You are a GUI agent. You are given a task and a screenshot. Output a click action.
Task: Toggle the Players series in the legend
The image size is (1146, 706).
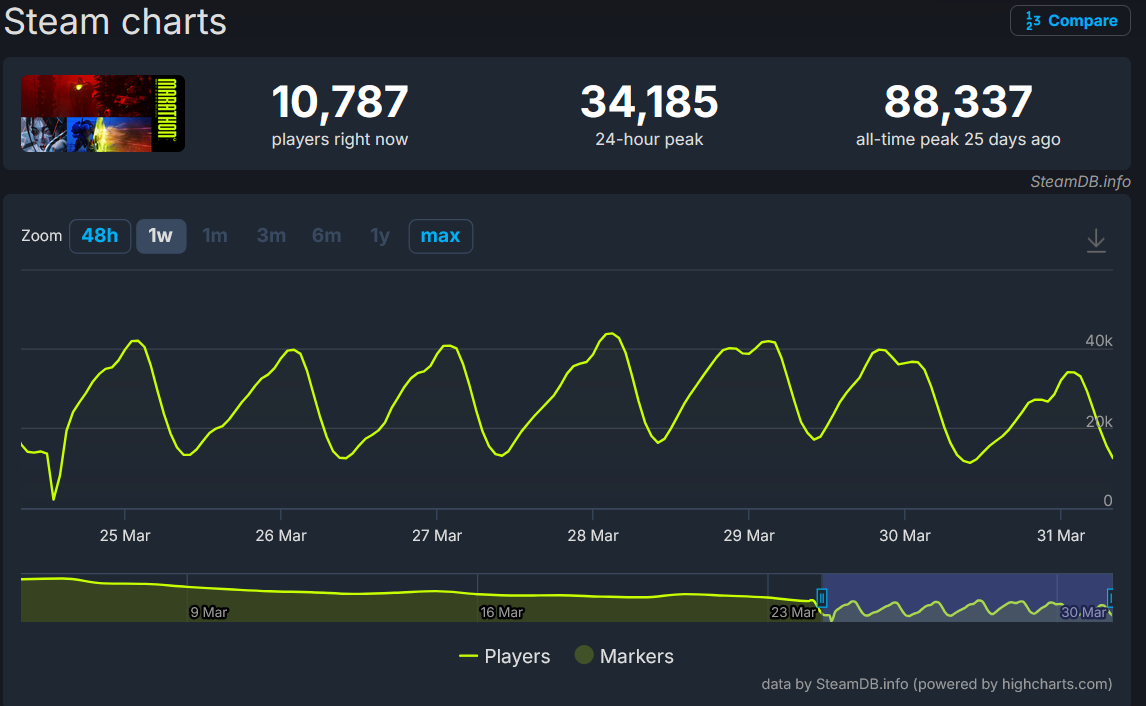click(x=504, y=656)
